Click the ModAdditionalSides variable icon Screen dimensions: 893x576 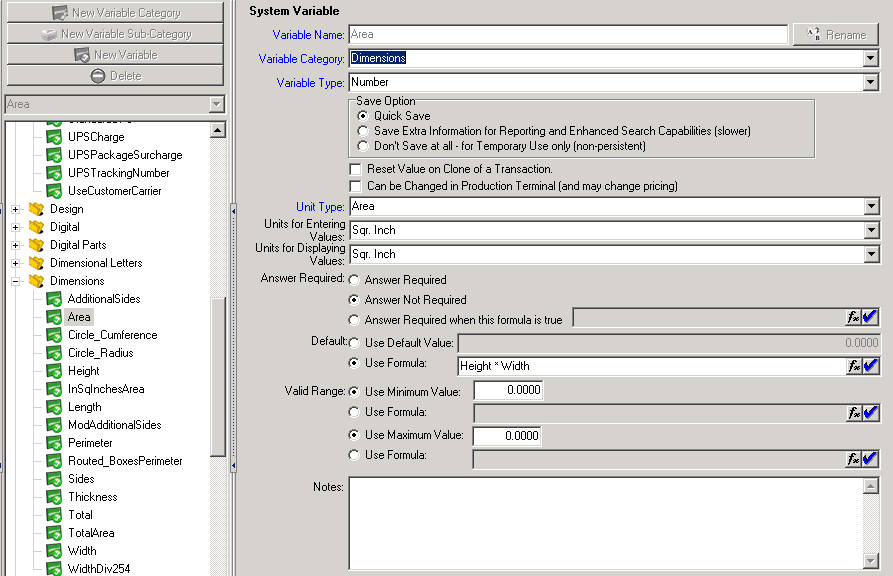(x=54, y=425)
